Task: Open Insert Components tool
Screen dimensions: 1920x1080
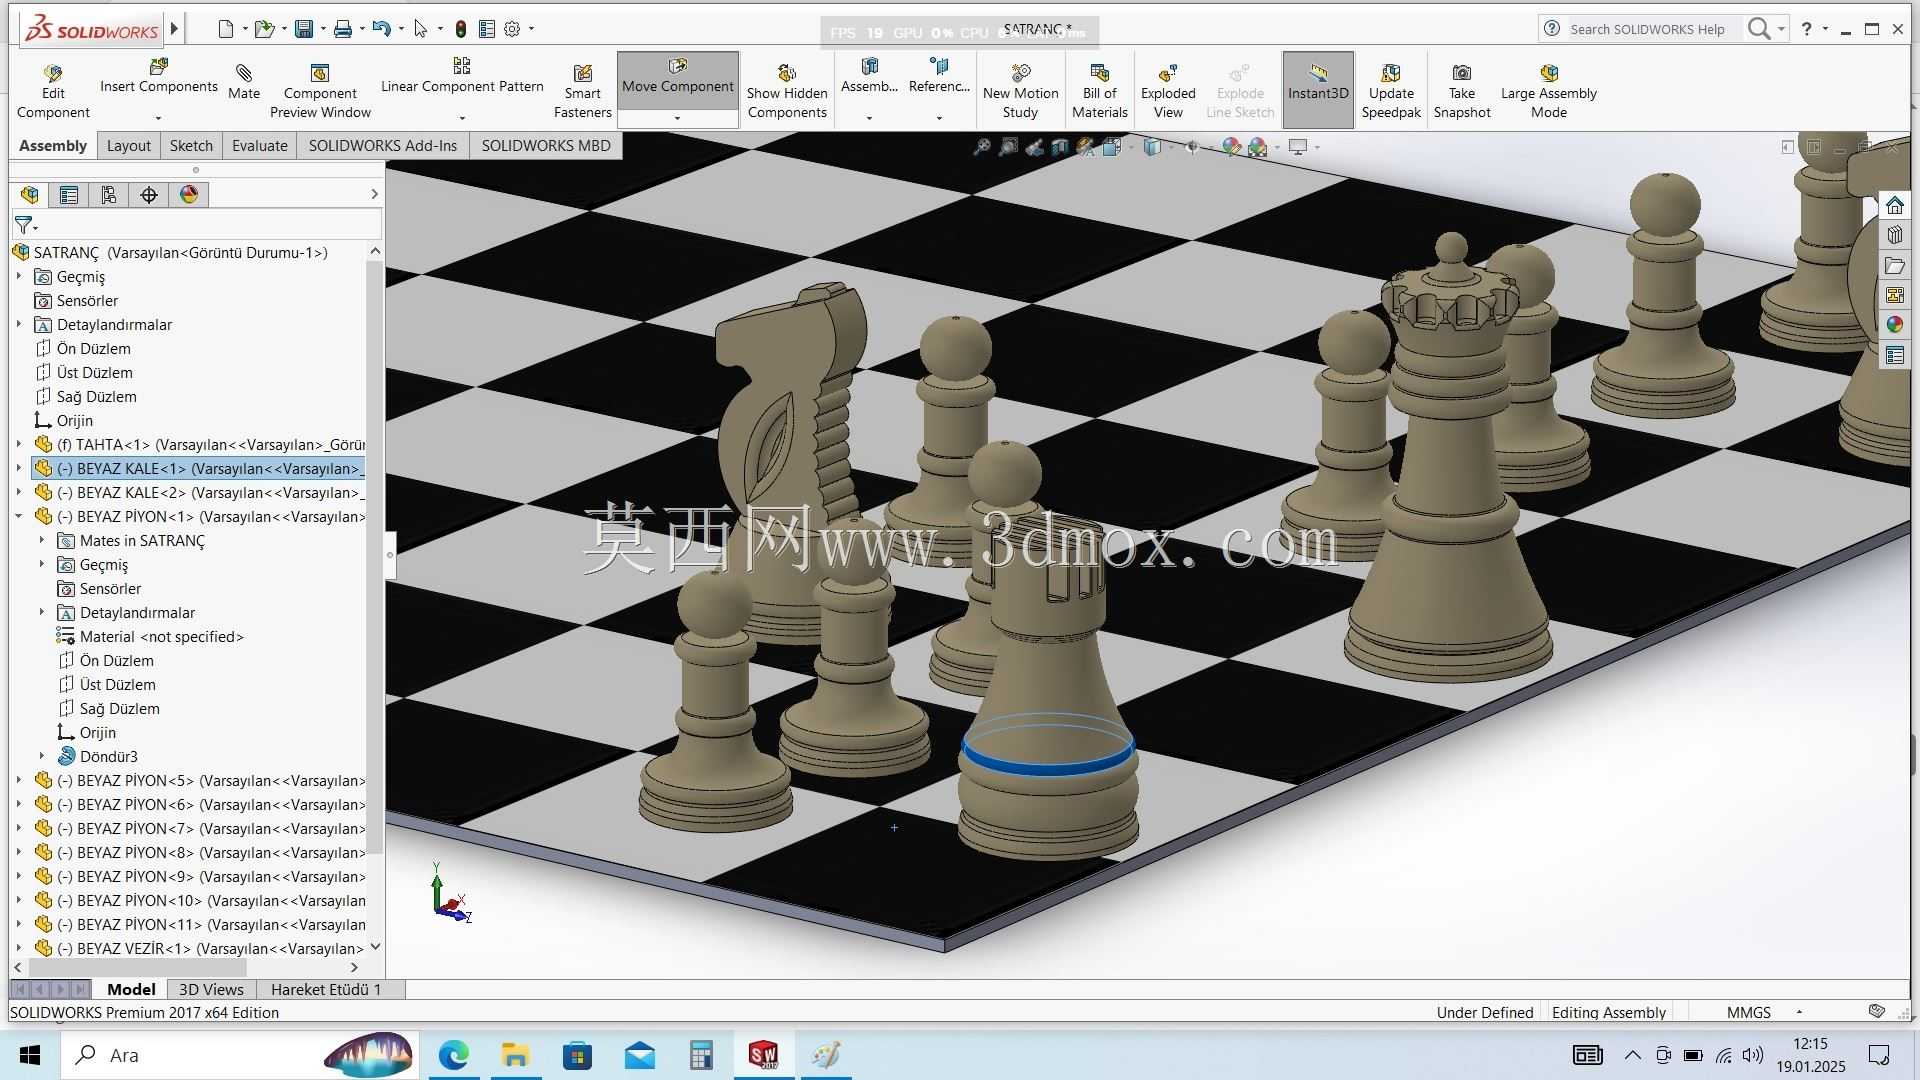Action: 158,76
